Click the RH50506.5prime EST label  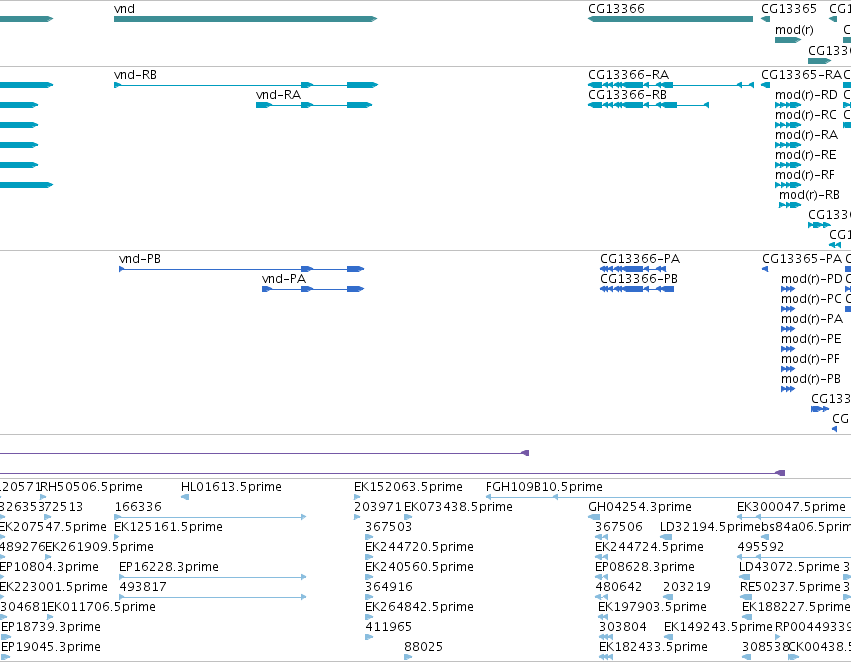tap(92, 487)
